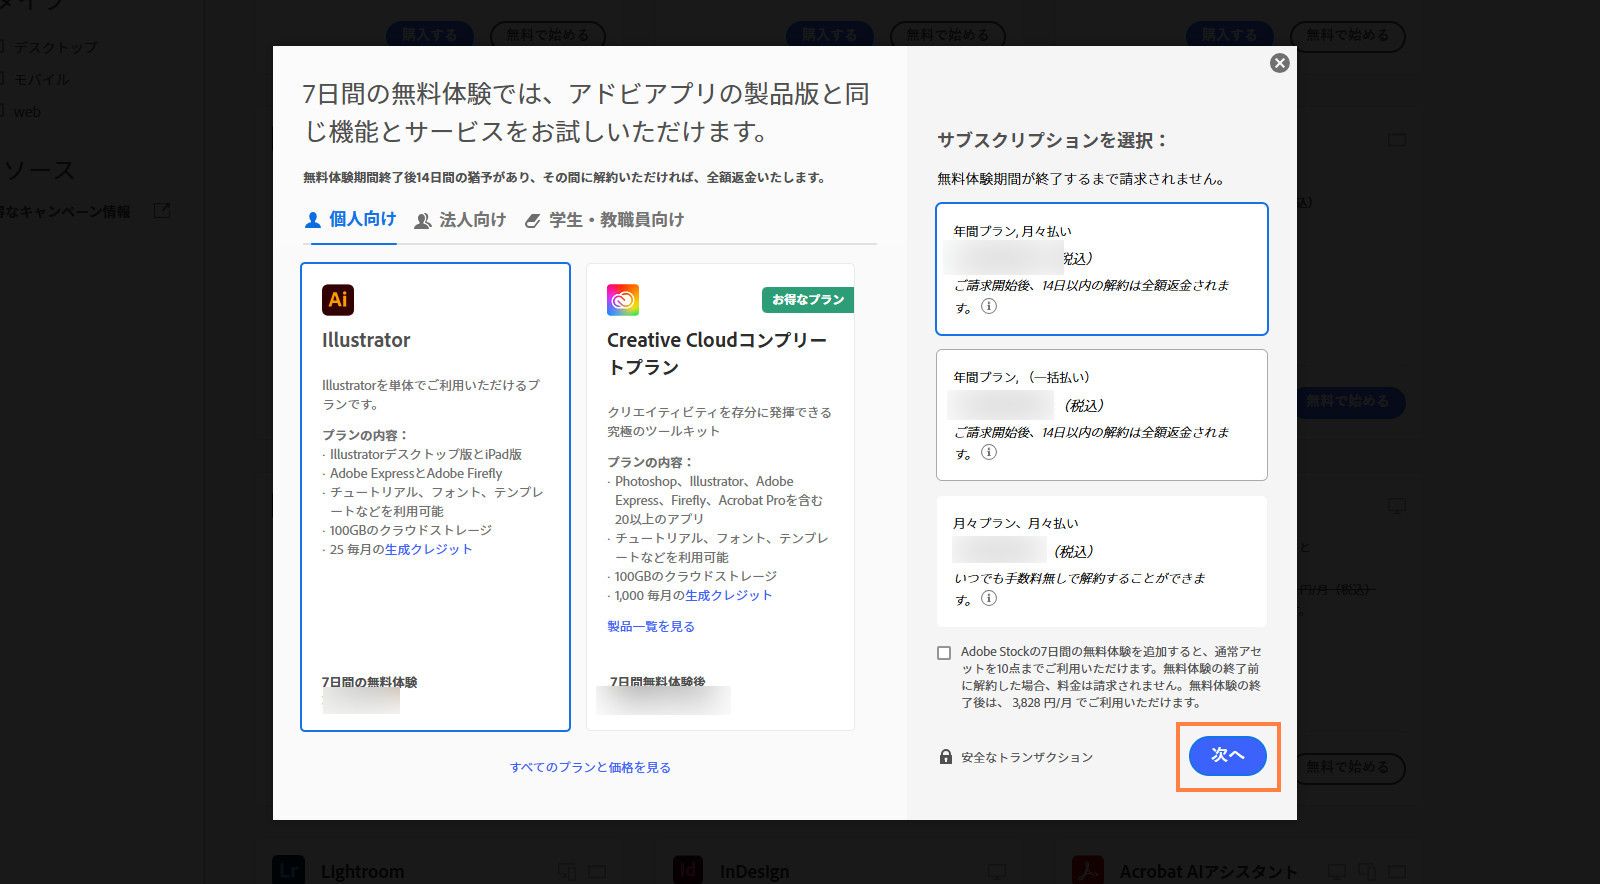Open the 学生・教職員向け tab
The width and height of the screenshot is (1600, 884).
604,220
